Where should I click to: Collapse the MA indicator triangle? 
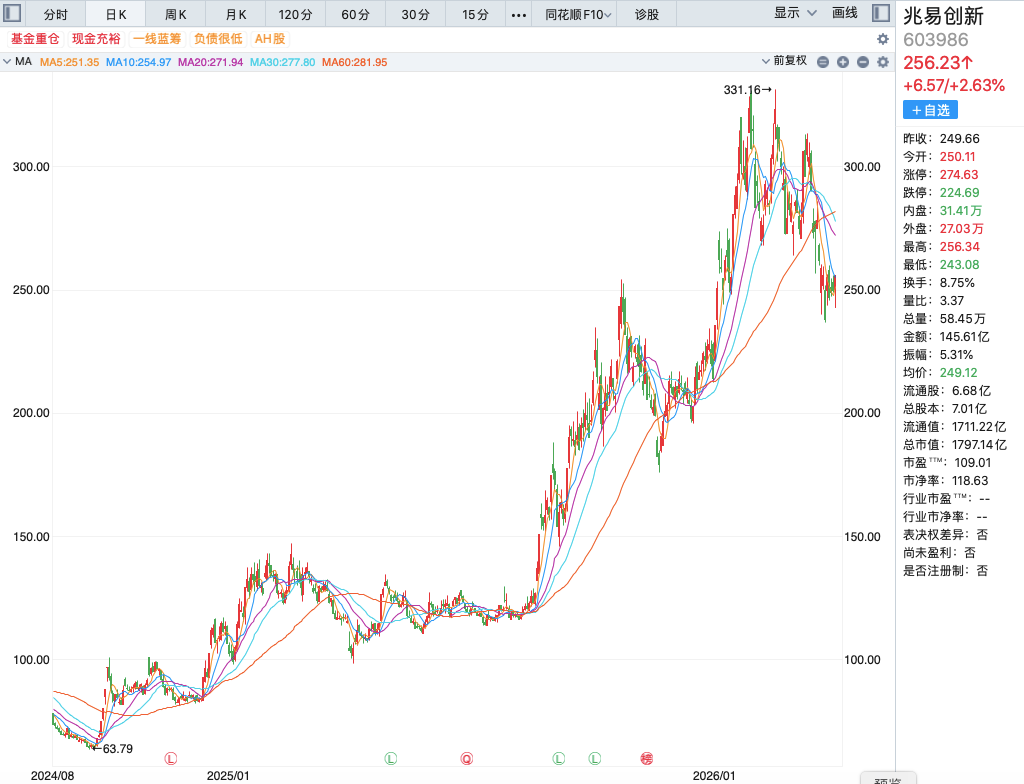[8, 62]
